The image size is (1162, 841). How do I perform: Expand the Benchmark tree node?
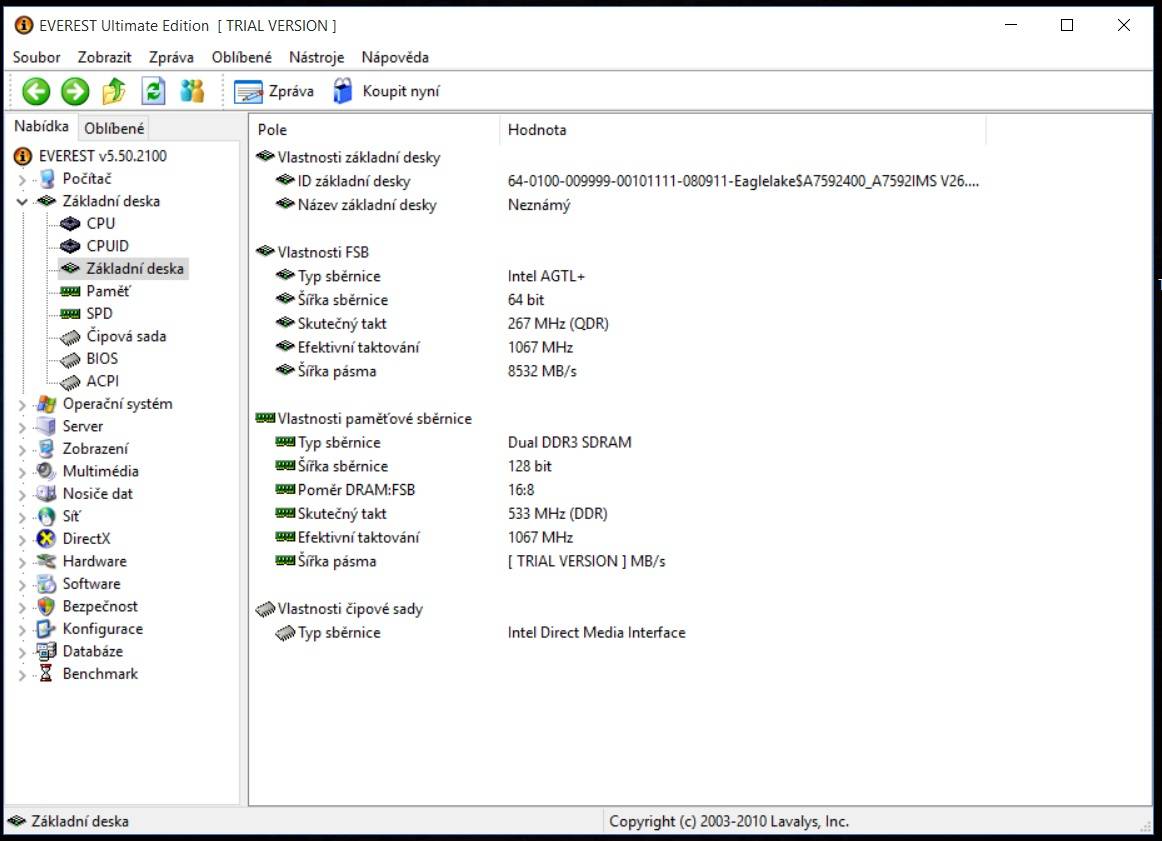pos(21,674)
